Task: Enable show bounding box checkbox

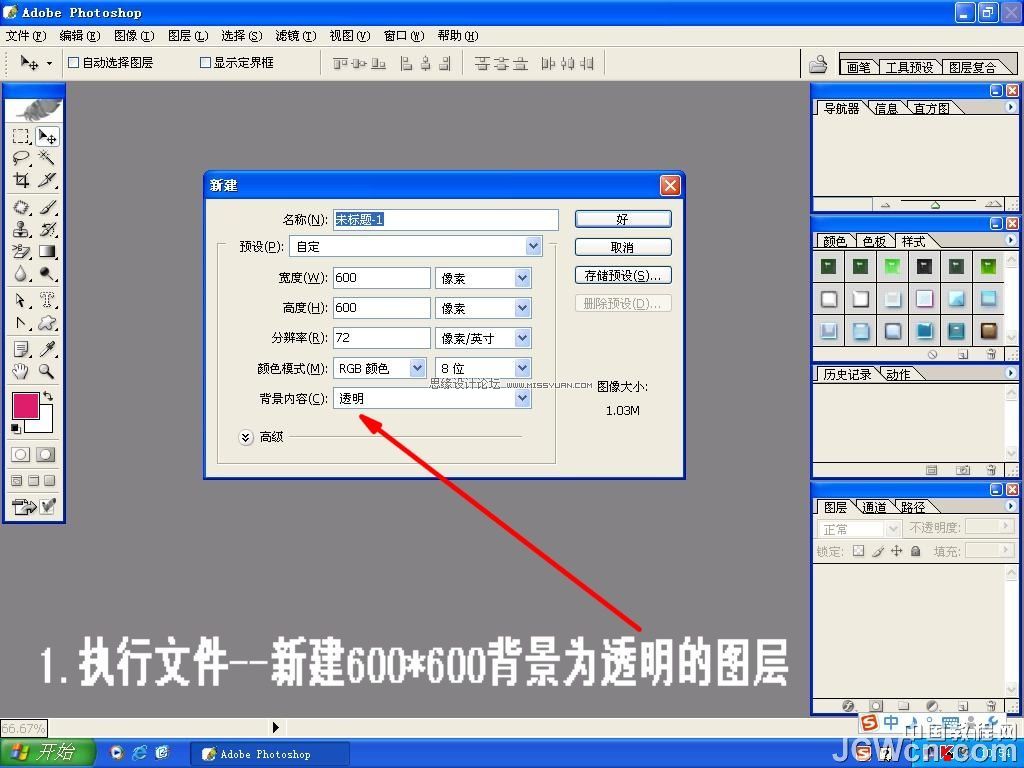Action: 205,63
